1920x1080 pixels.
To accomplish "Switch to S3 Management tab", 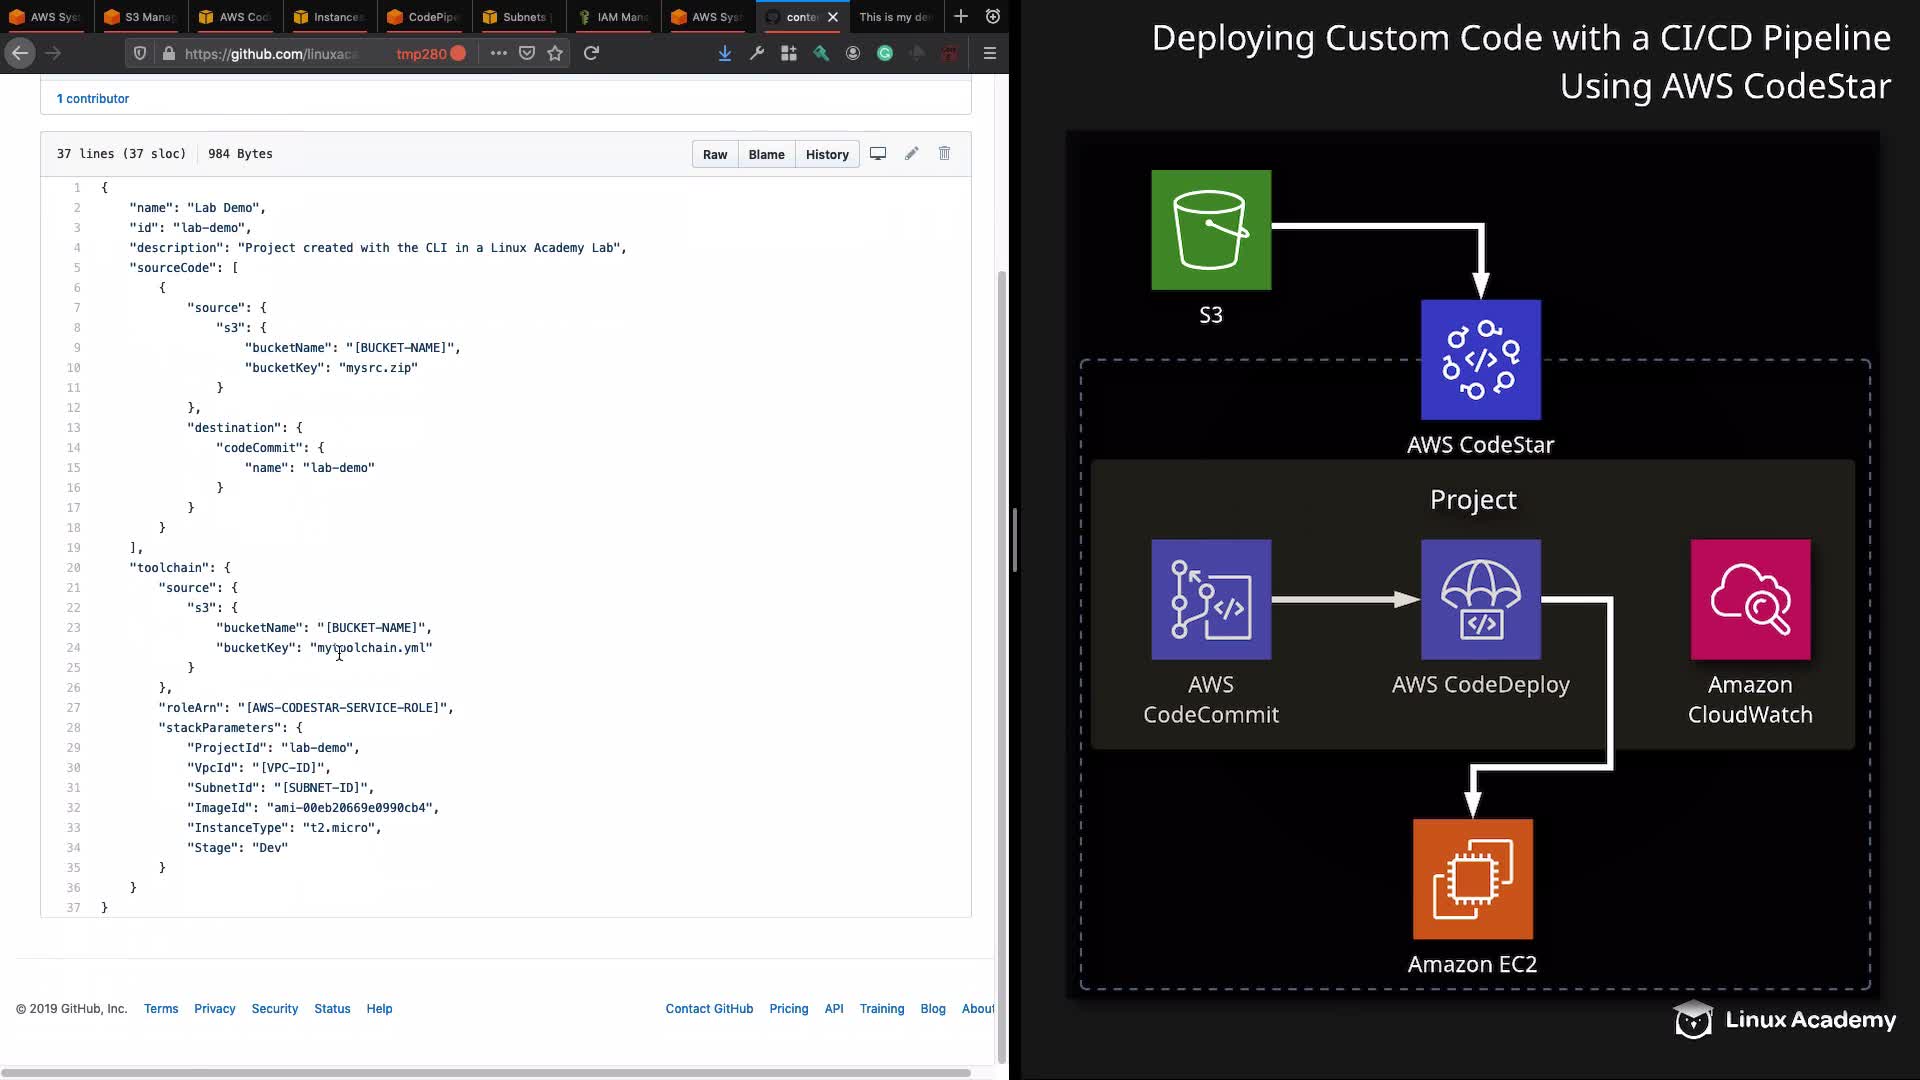I will (x=140, y=17).
